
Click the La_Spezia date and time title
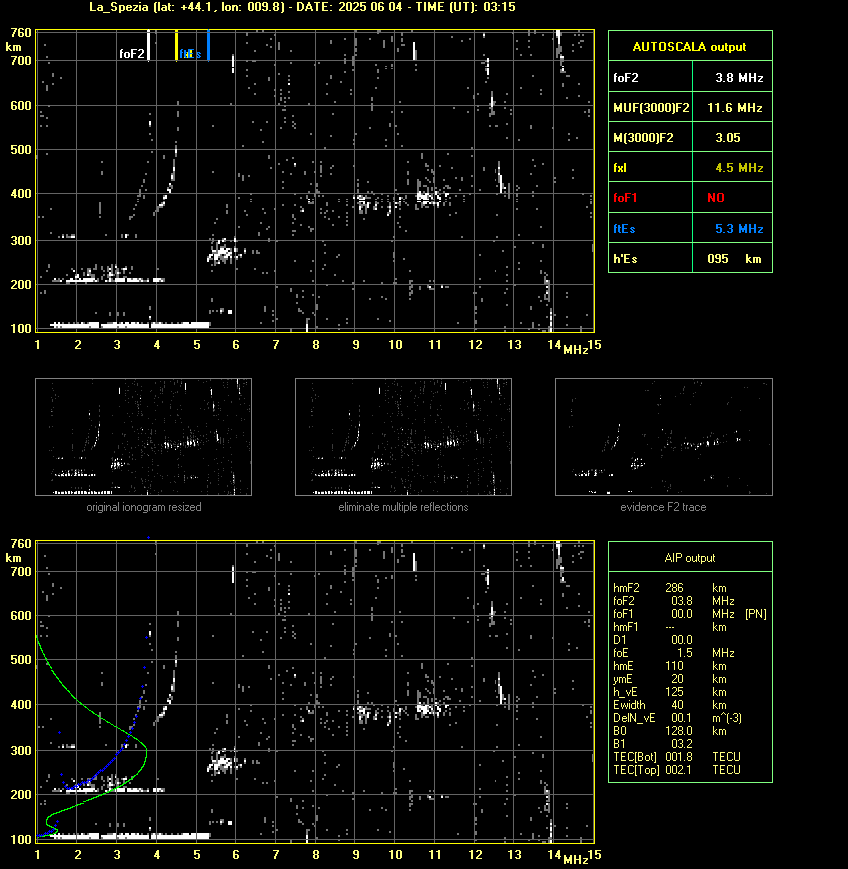pyautogui.click(x=302, y=7)
